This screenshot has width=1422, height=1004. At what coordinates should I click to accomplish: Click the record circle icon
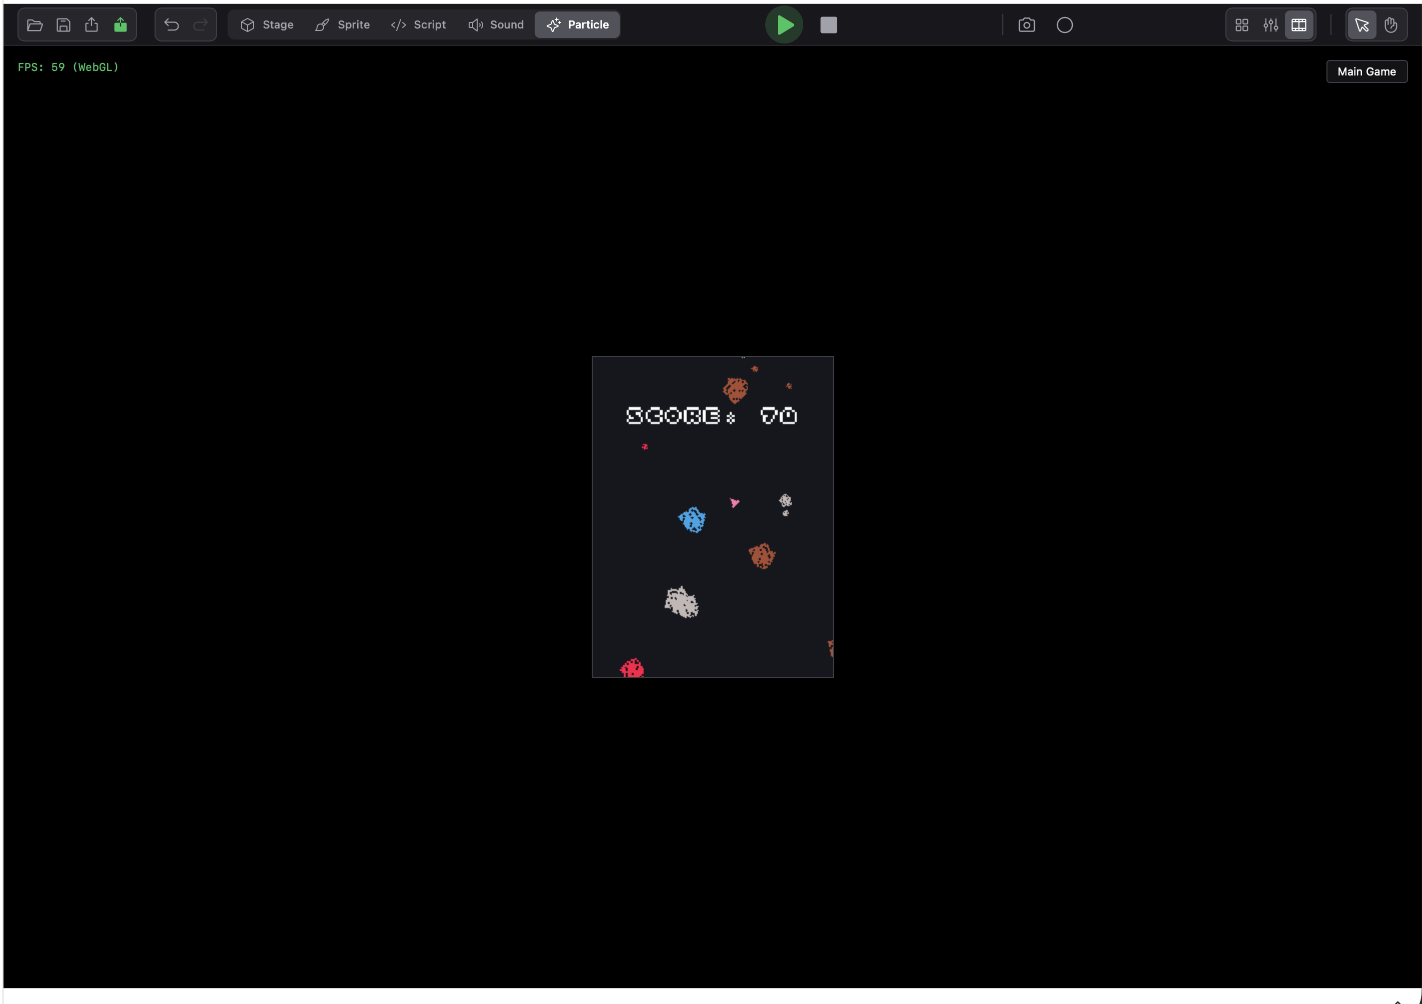point(1065,25)
